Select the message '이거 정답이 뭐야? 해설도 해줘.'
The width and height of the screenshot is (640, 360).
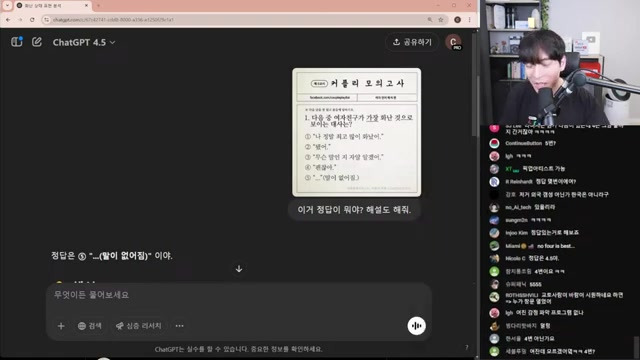pyautogui.click(x=354, y=210)
